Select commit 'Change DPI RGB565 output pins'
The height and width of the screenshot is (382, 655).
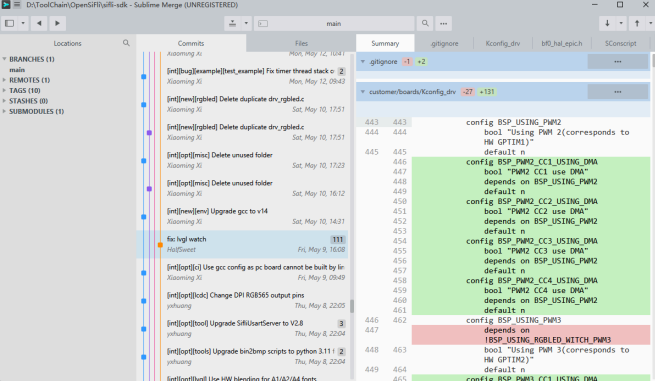coord(243,300)
